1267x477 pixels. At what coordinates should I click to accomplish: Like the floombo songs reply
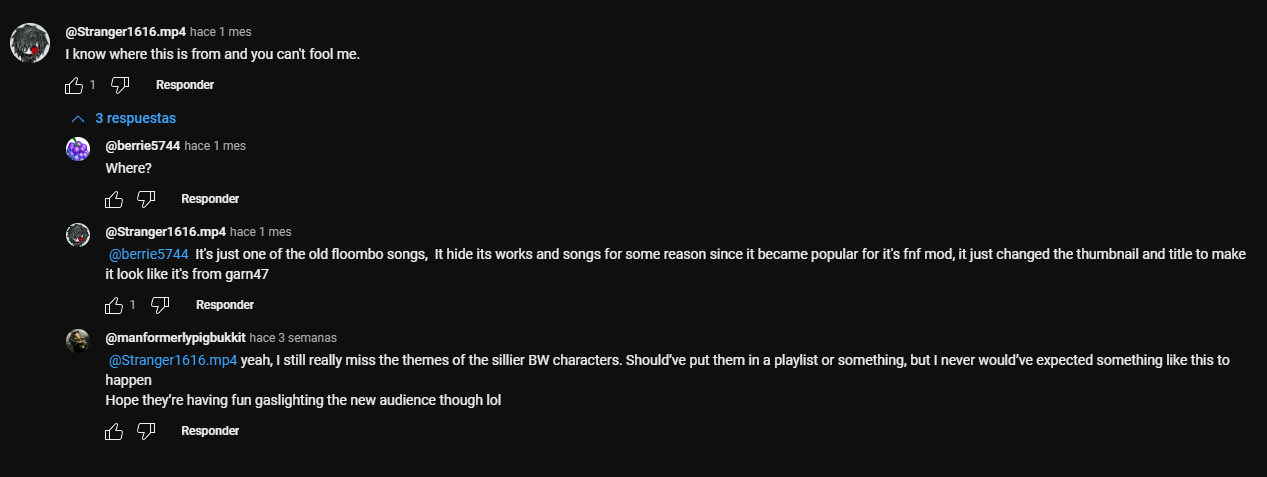(x=114, y=304)
